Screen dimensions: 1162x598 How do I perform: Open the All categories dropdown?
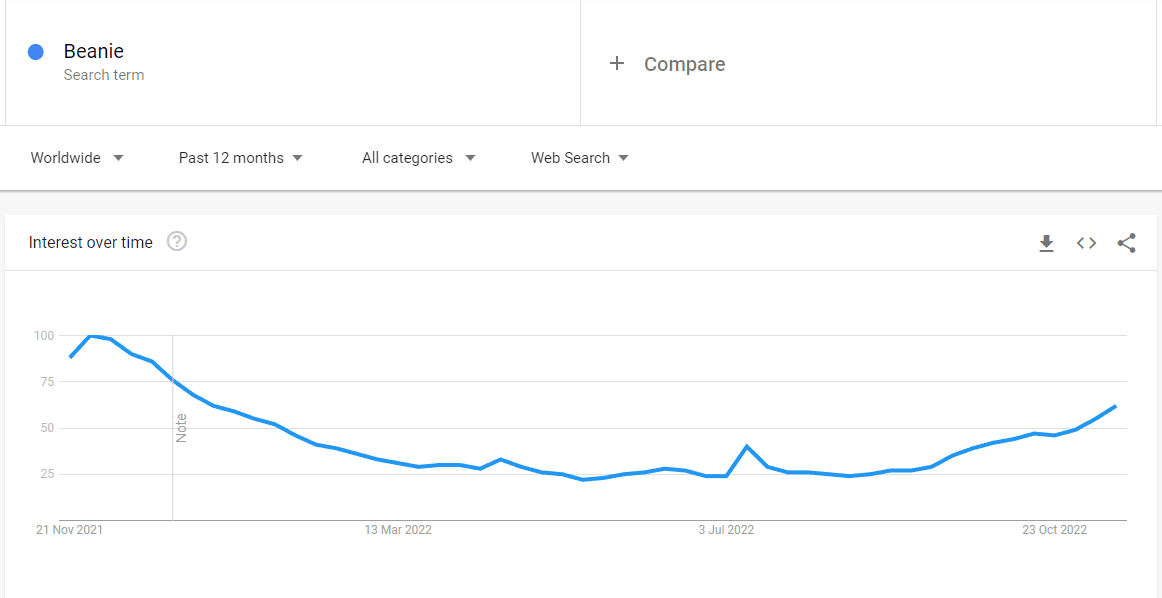(x=419, y=158)
